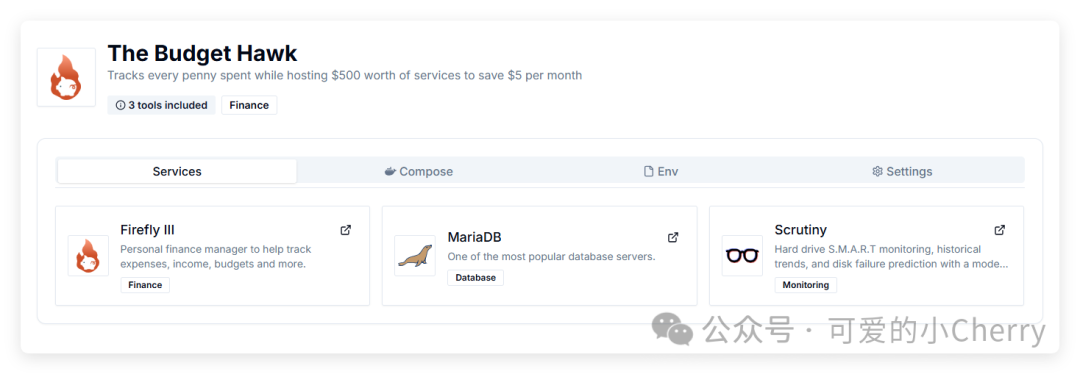
Task: Open the Scrutiny service title
Action: (x=800, y=229)
